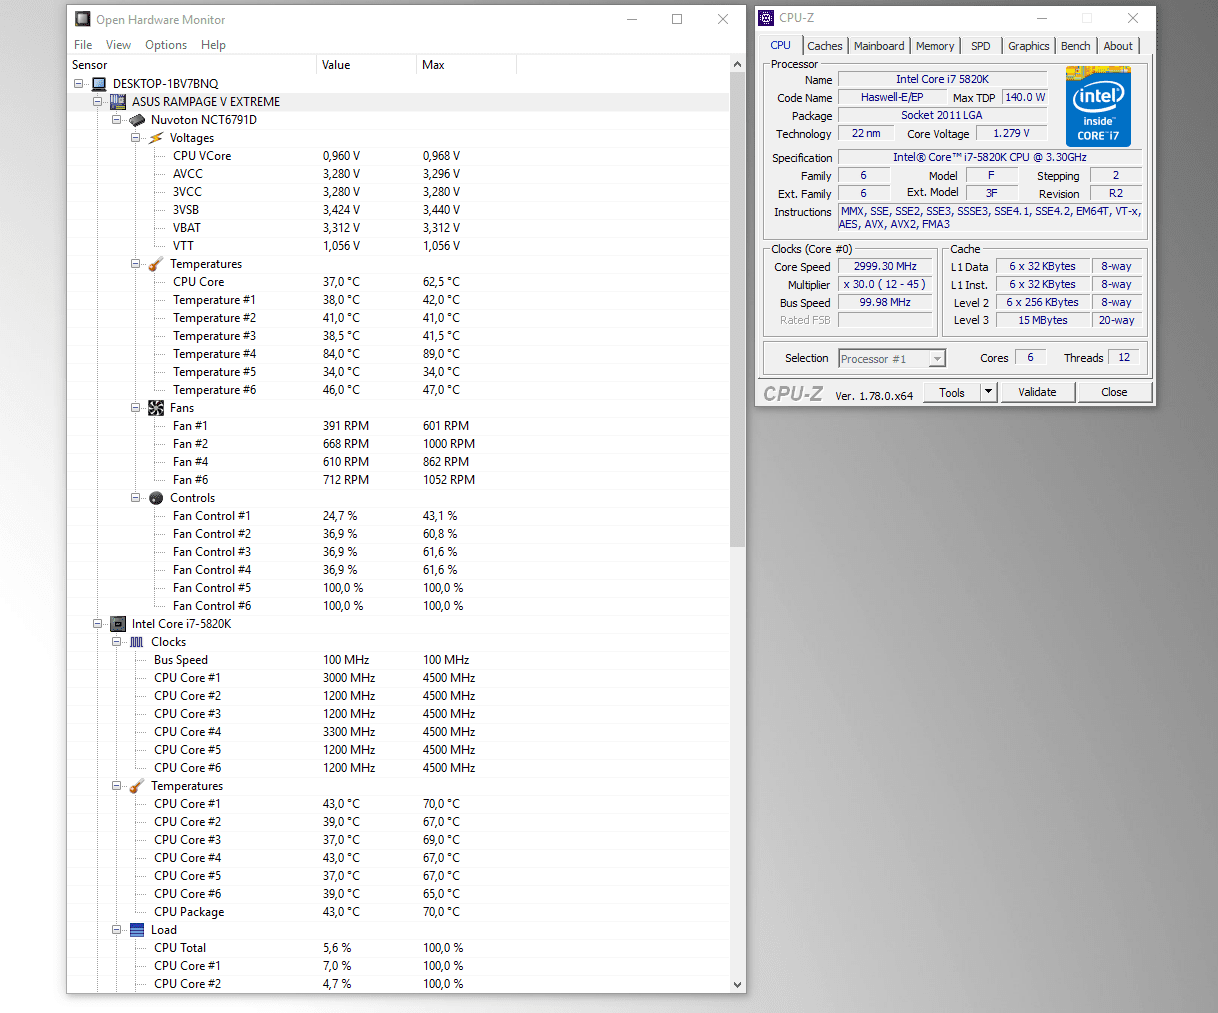The width and height of the screenshot is (1218, 1013).
Task: Collapse the DESKTOP-1BV7BNQ tree node
Action: point(79,84)
